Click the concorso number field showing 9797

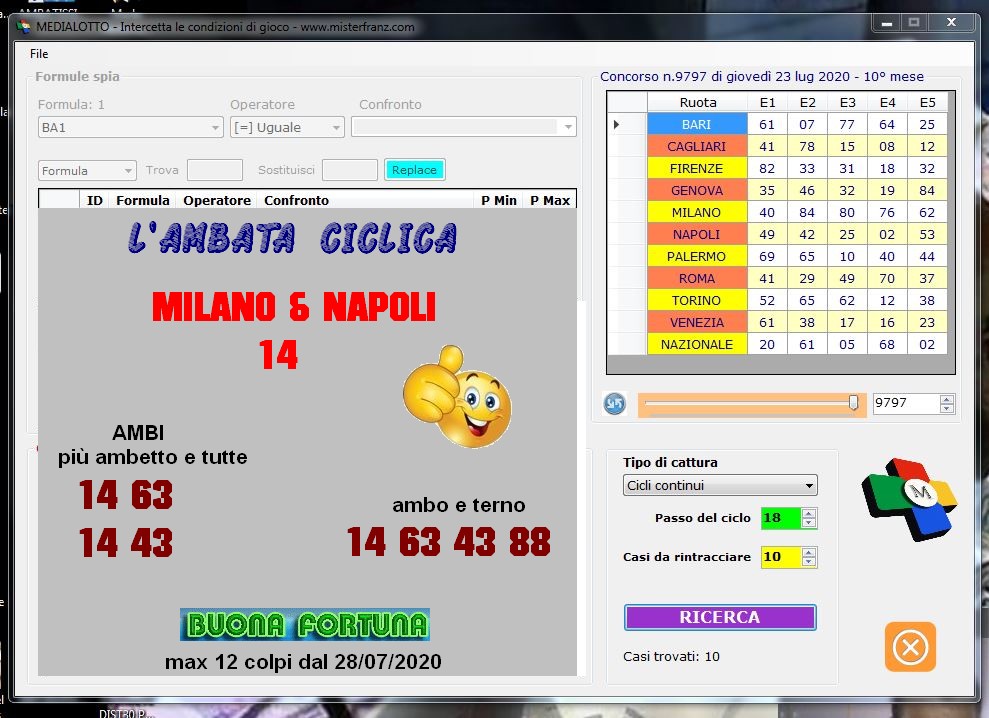(904, 403)
